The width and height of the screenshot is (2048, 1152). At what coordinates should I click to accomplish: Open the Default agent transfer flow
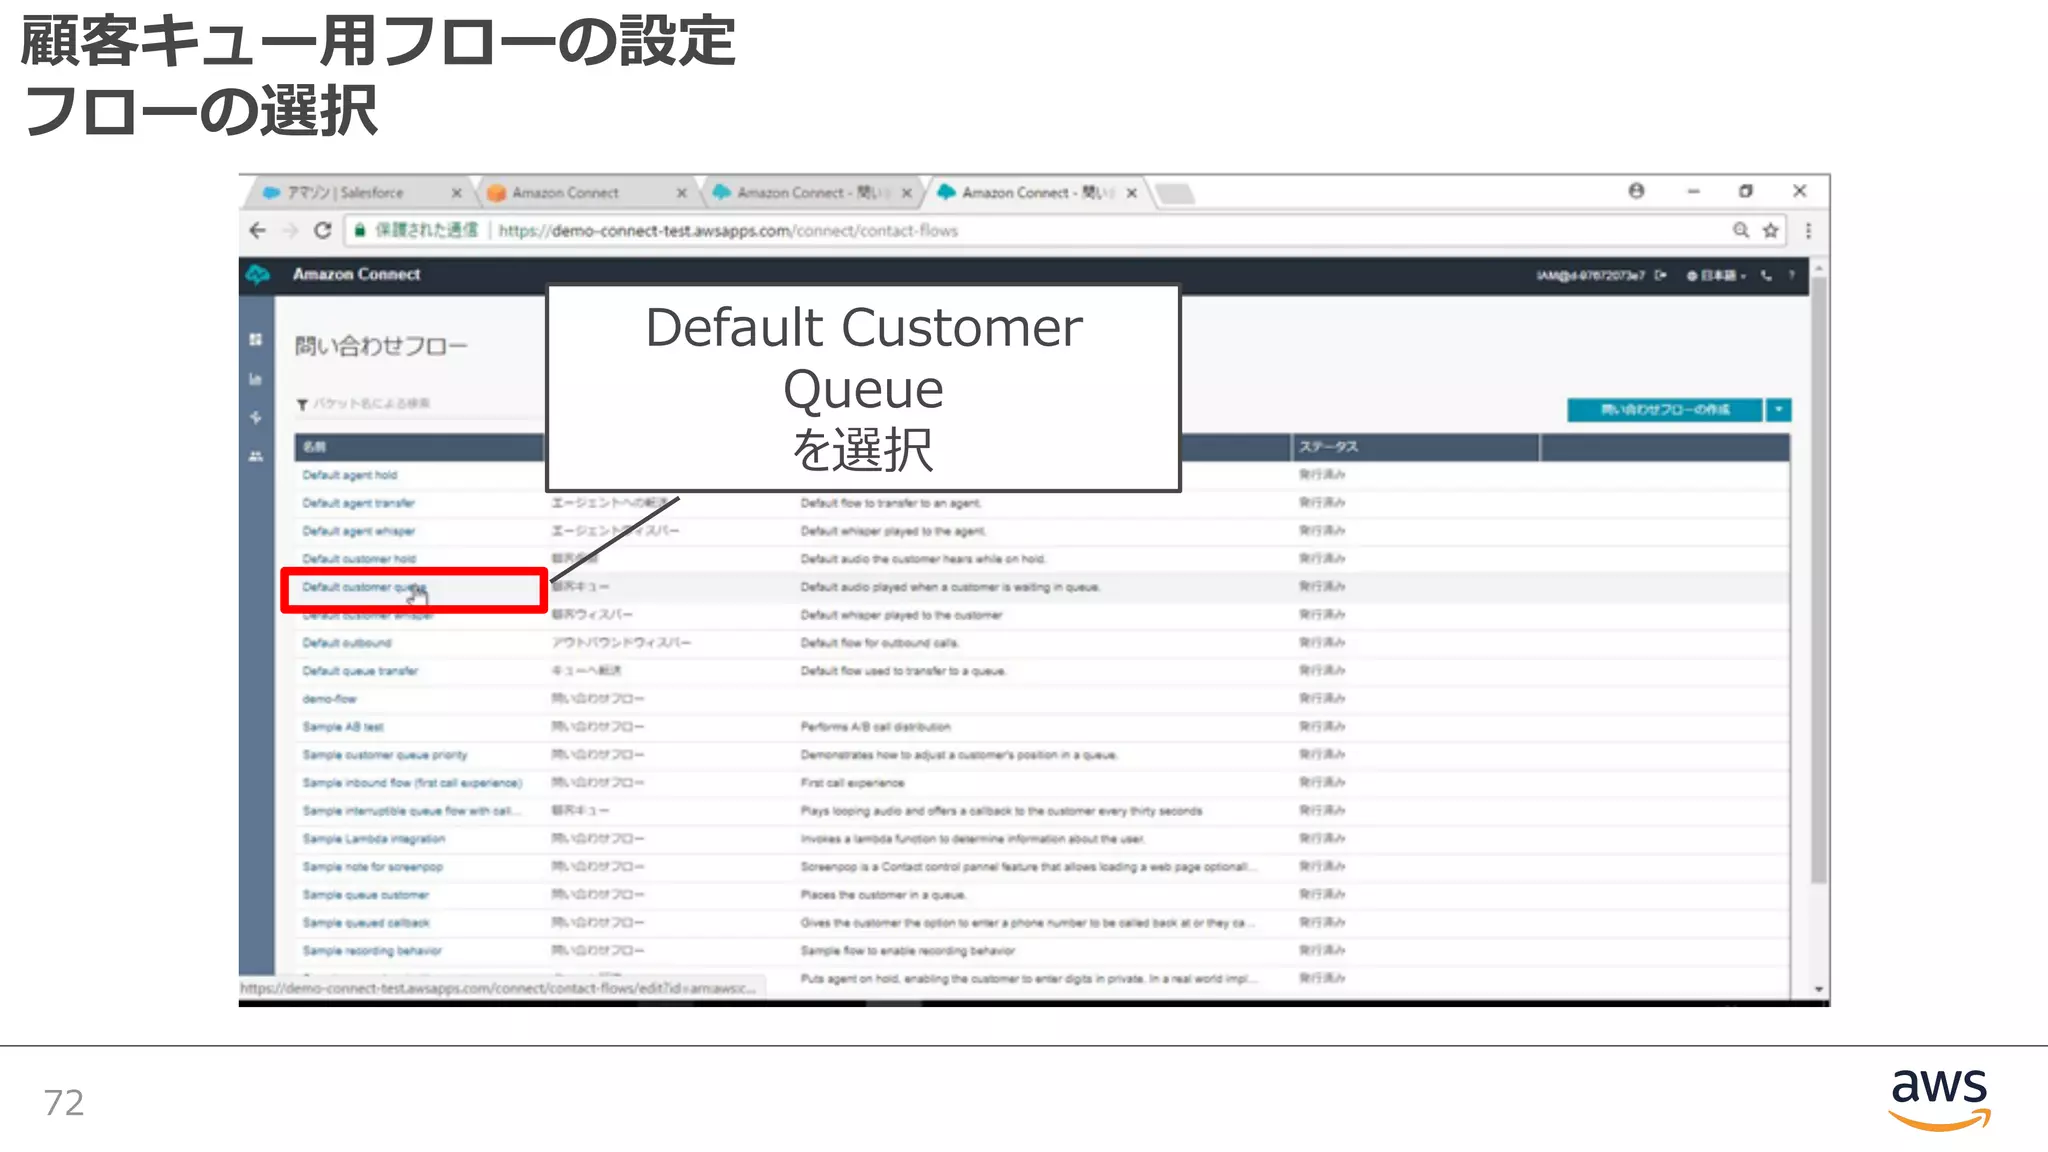pos(358,503)
